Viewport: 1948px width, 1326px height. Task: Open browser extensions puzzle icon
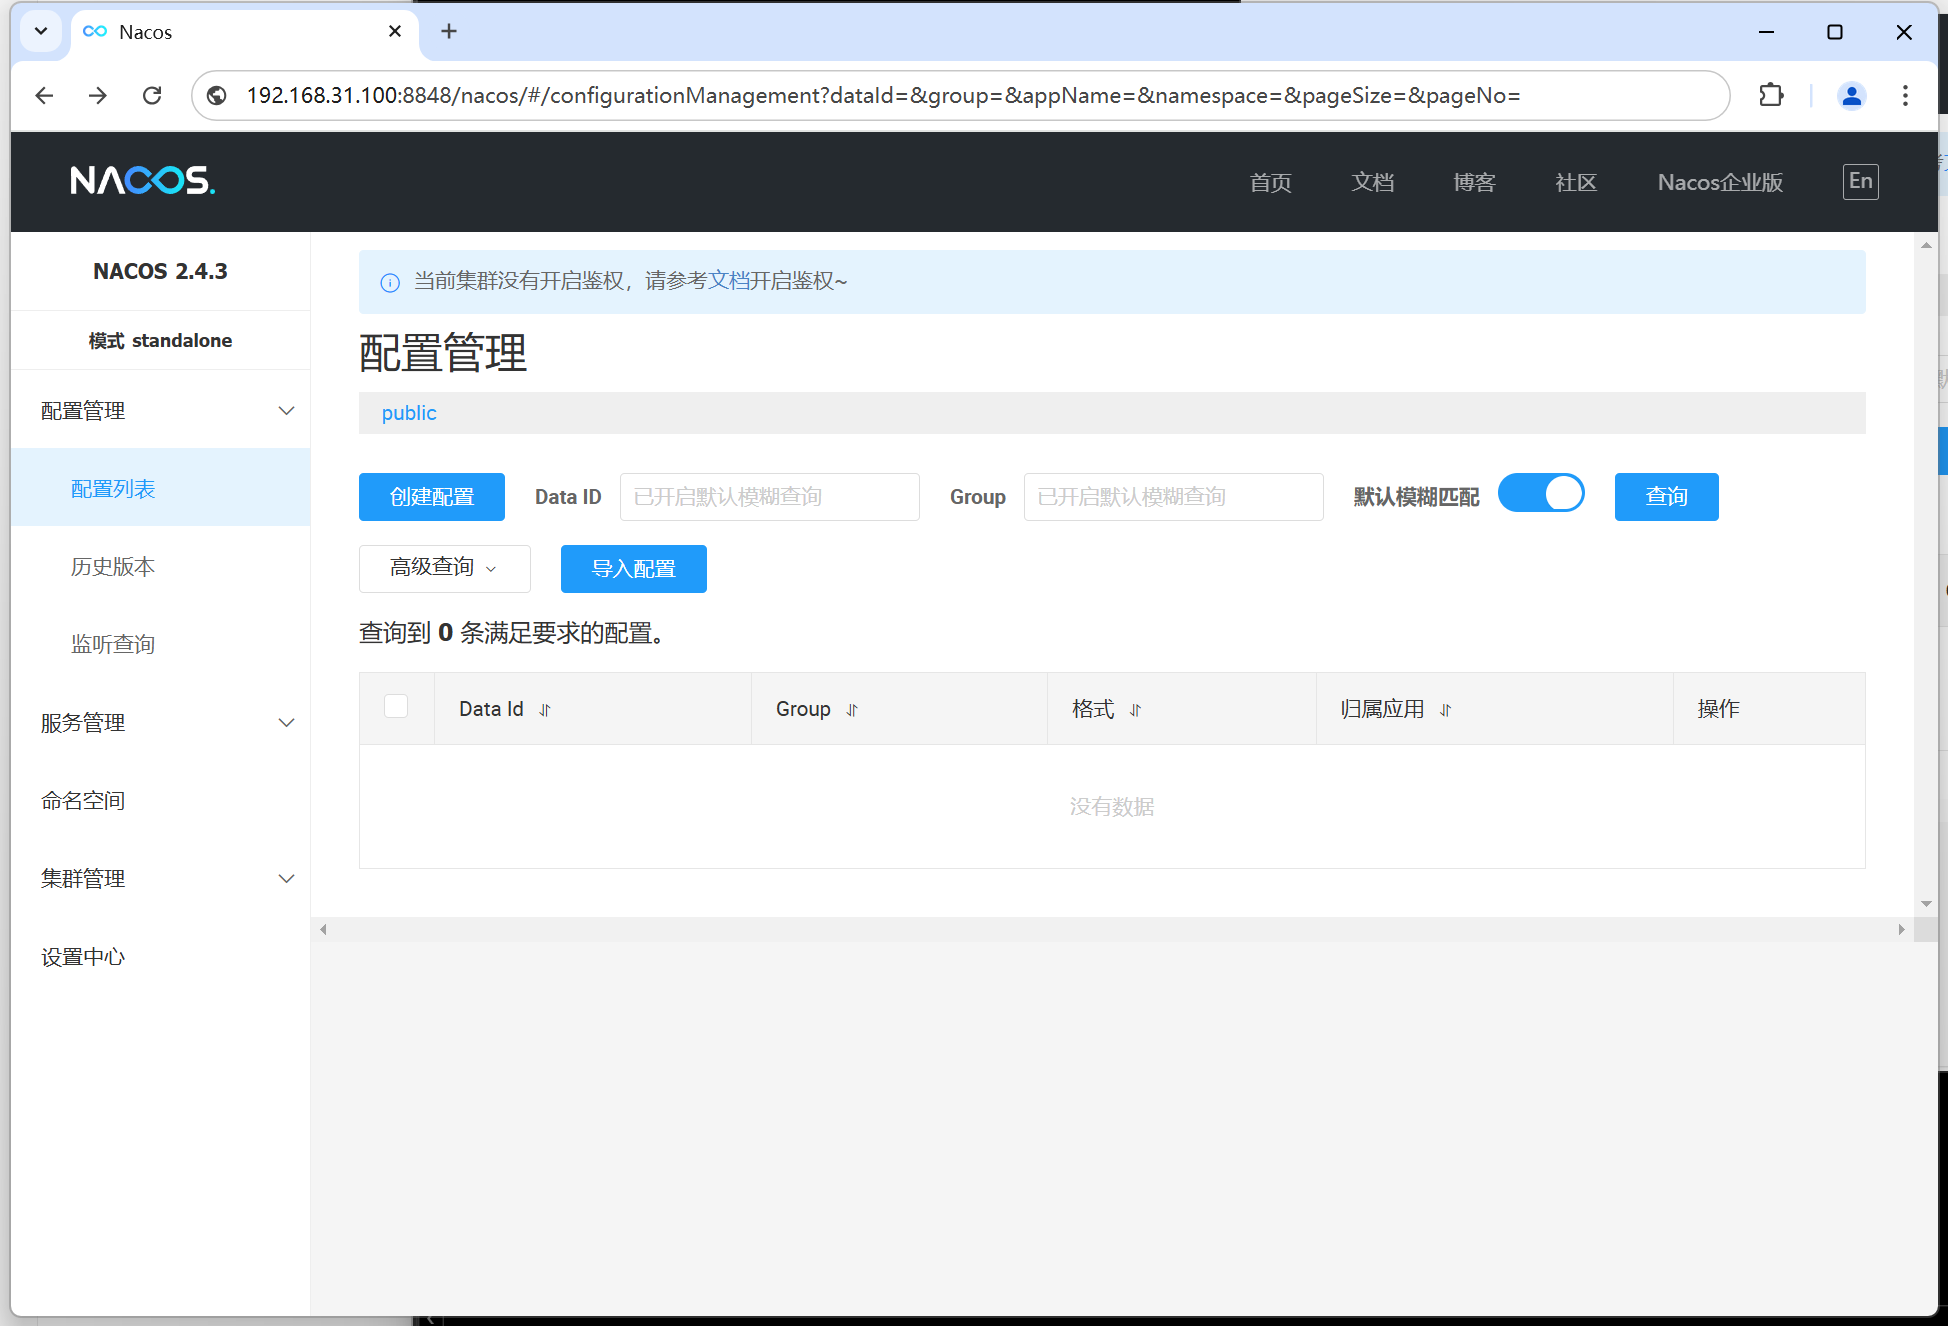[1771, 95]
